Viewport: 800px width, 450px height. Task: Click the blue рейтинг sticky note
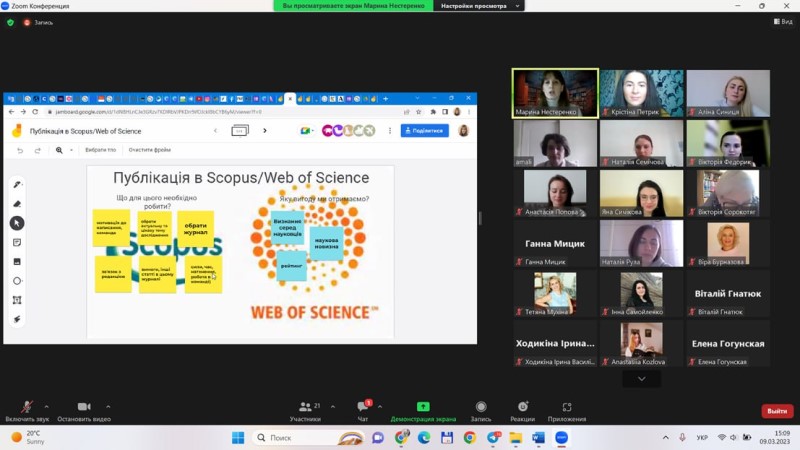(291, 266)
